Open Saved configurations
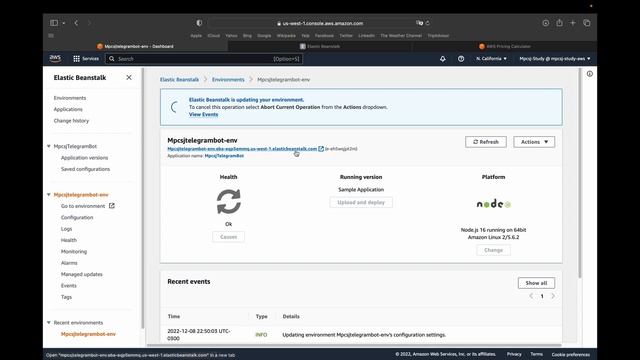Screen dimensions: 640x360 pyautogui.click(x=85, y=169)
